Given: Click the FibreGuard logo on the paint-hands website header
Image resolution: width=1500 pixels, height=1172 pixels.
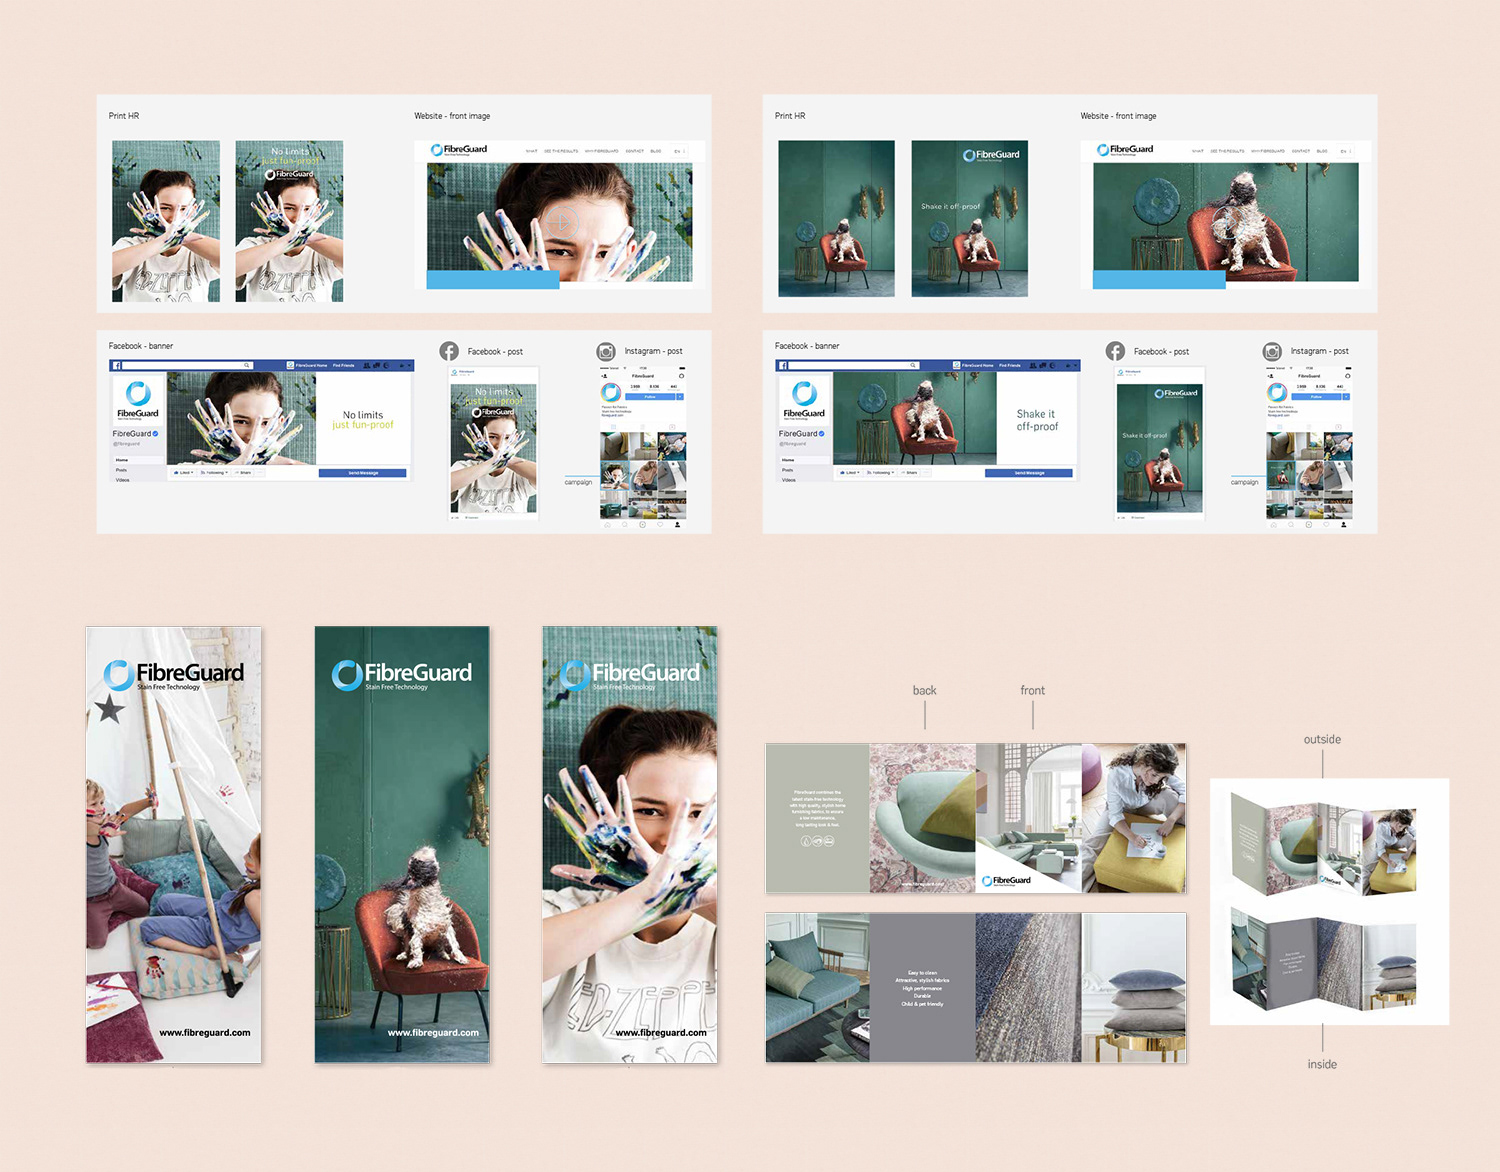Looking at the screenshot, I should click(x=459, y=150).
